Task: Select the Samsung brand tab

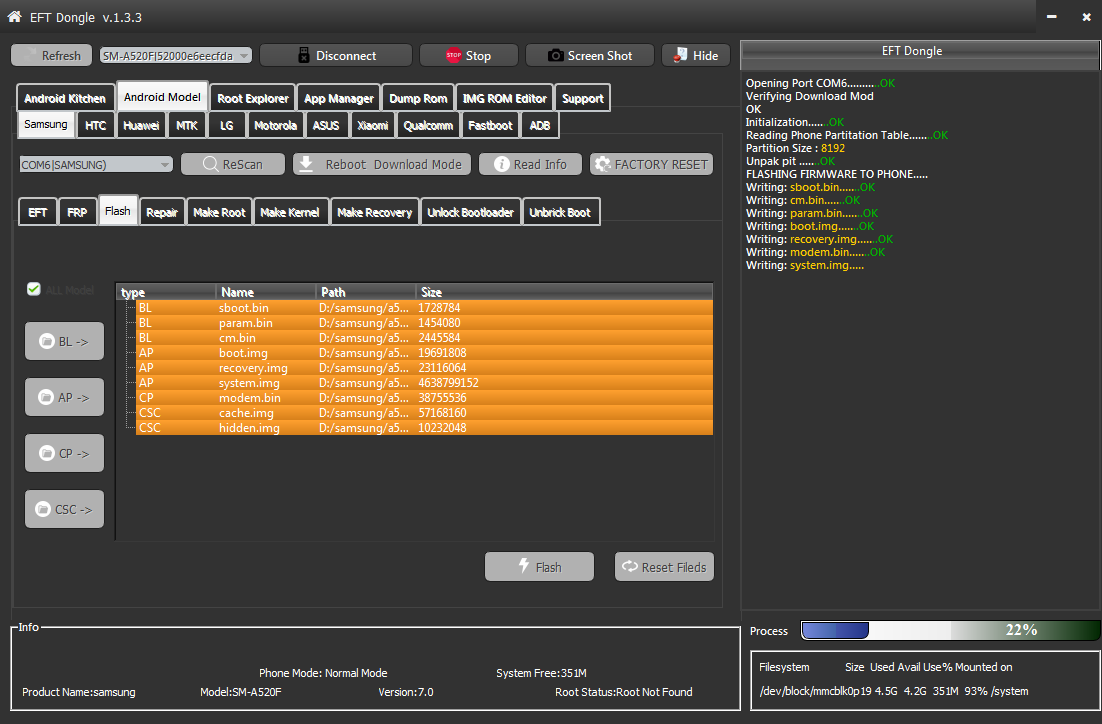Action: point(46,124)
